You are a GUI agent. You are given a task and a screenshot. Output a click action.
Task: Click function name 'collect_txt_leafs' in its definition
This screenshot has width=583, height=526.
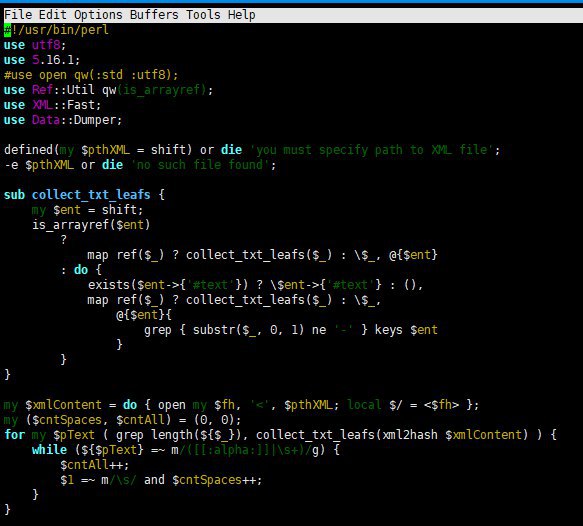pyautogui.click(x=91, y=195)
